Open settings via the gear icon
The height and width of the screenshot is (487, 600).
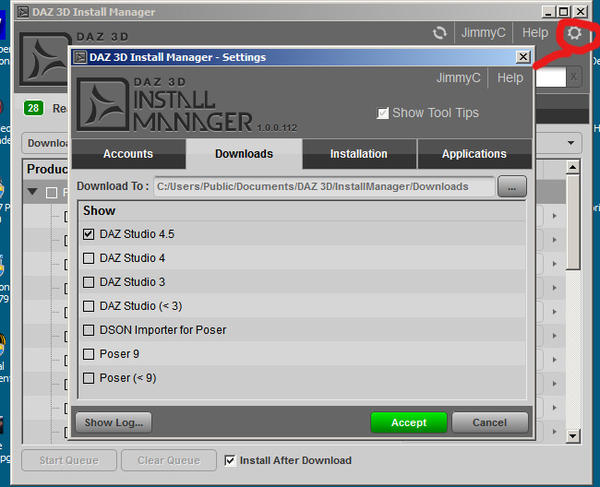coord(574,33)
